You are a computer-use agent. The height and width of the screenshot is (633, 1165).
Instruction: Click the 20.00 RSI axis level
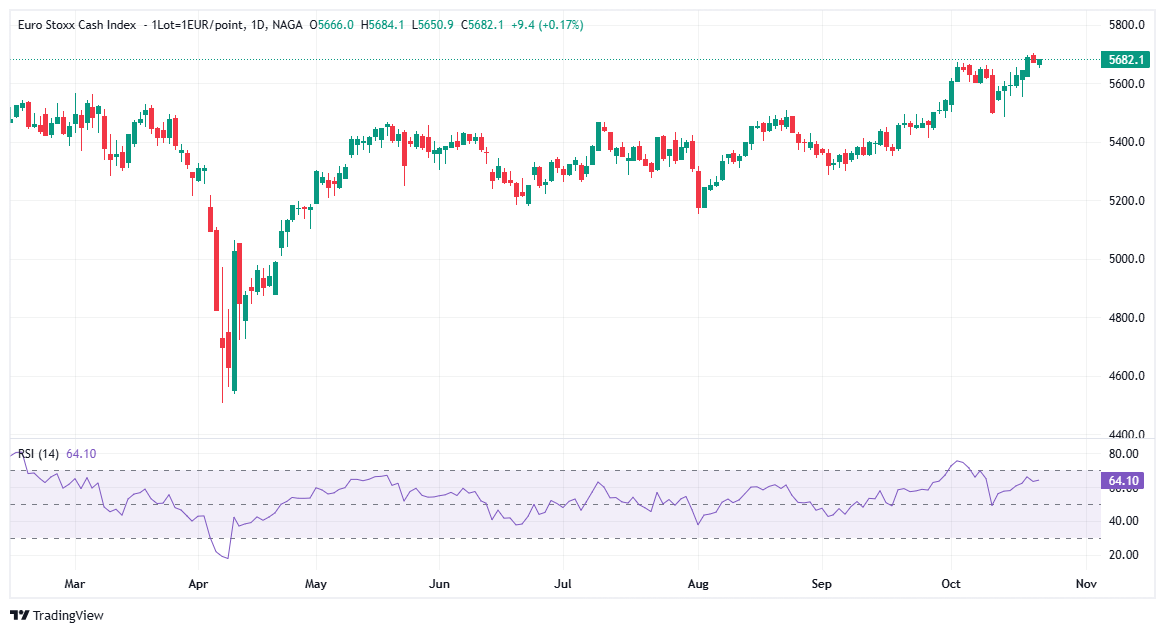pos(1123,555)
